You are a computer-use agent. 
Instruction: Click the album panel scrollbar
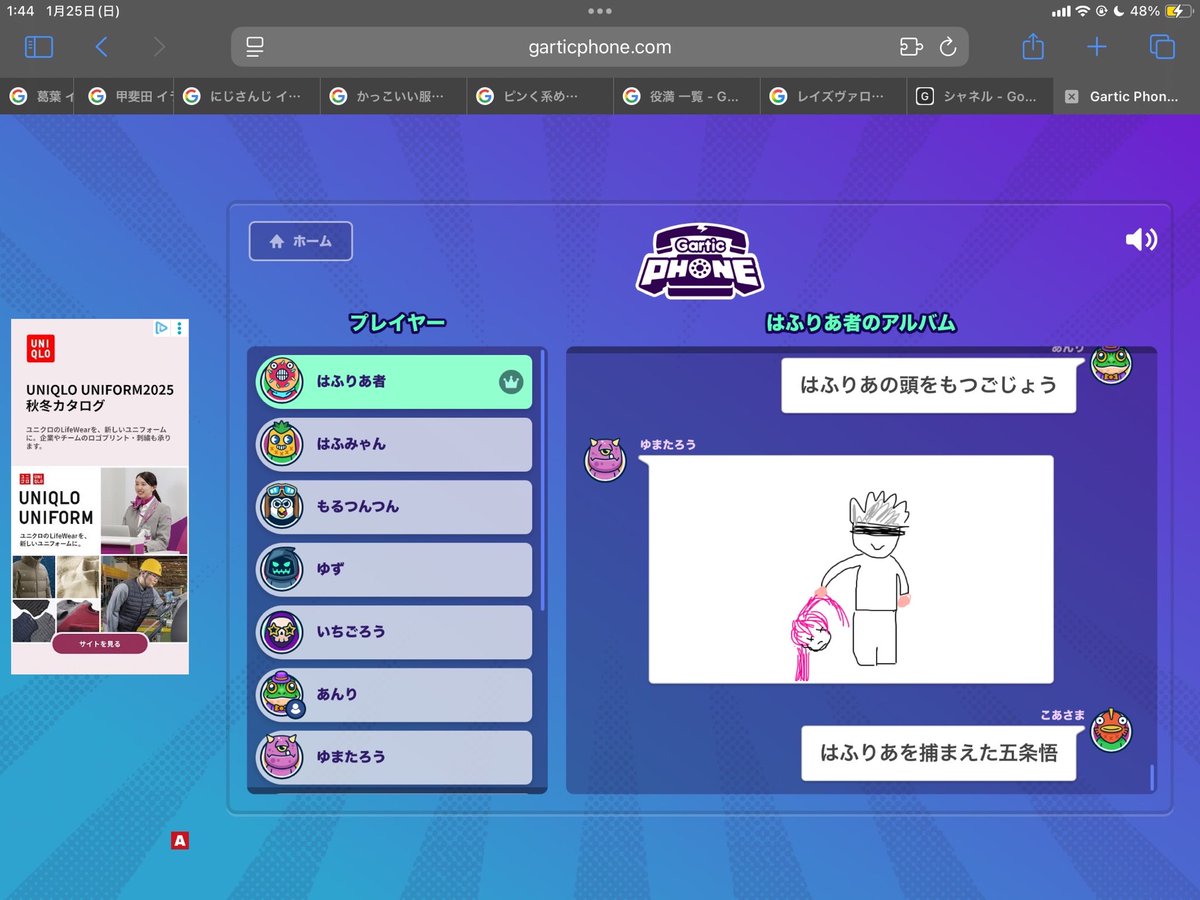tap(1151, 776)
